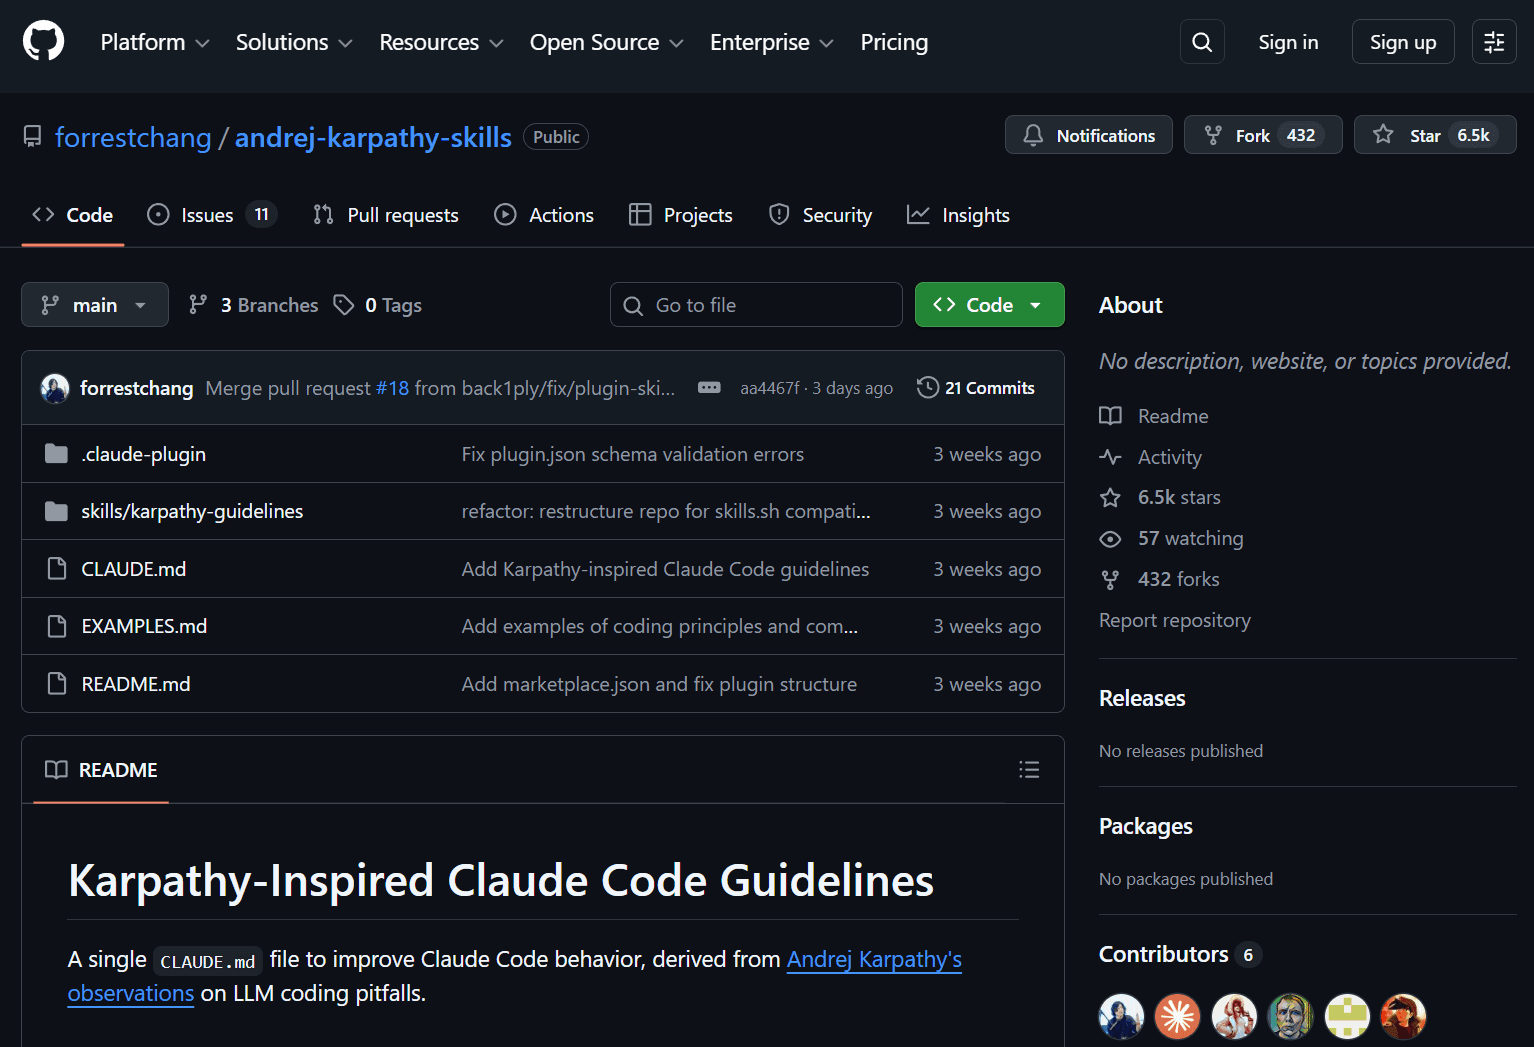Click the Sign up button
The height and width of the screenshot is (1047, 1534).
click(x=1402, y=42)
